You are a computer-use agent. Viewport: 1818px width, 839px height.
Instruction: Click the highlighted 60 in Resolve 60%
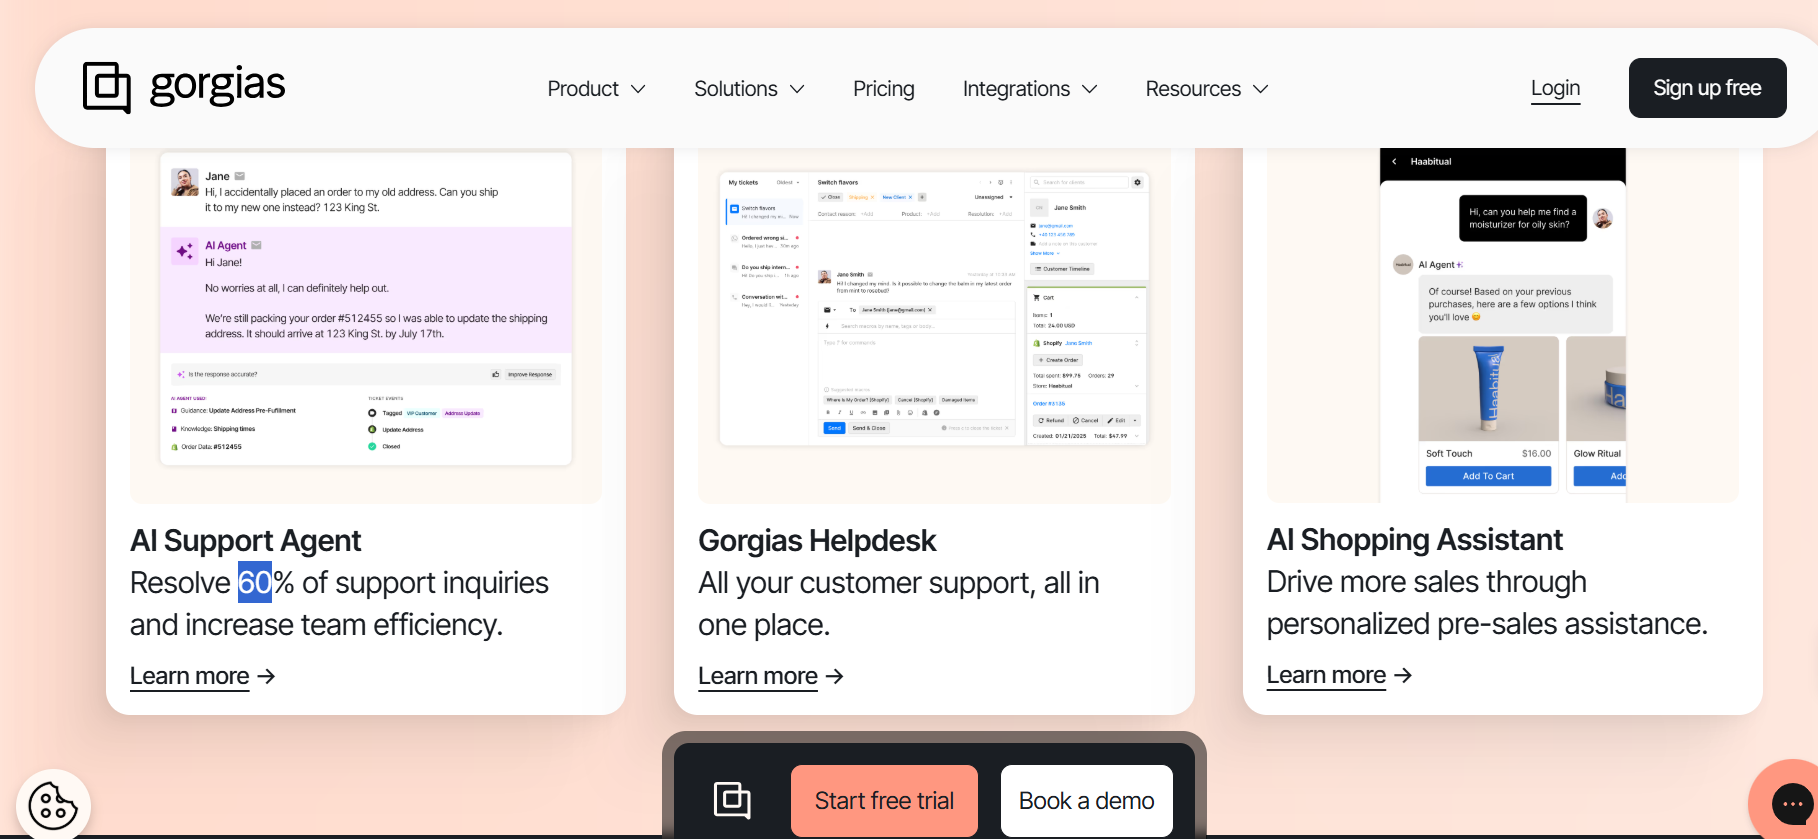point(255,583)
